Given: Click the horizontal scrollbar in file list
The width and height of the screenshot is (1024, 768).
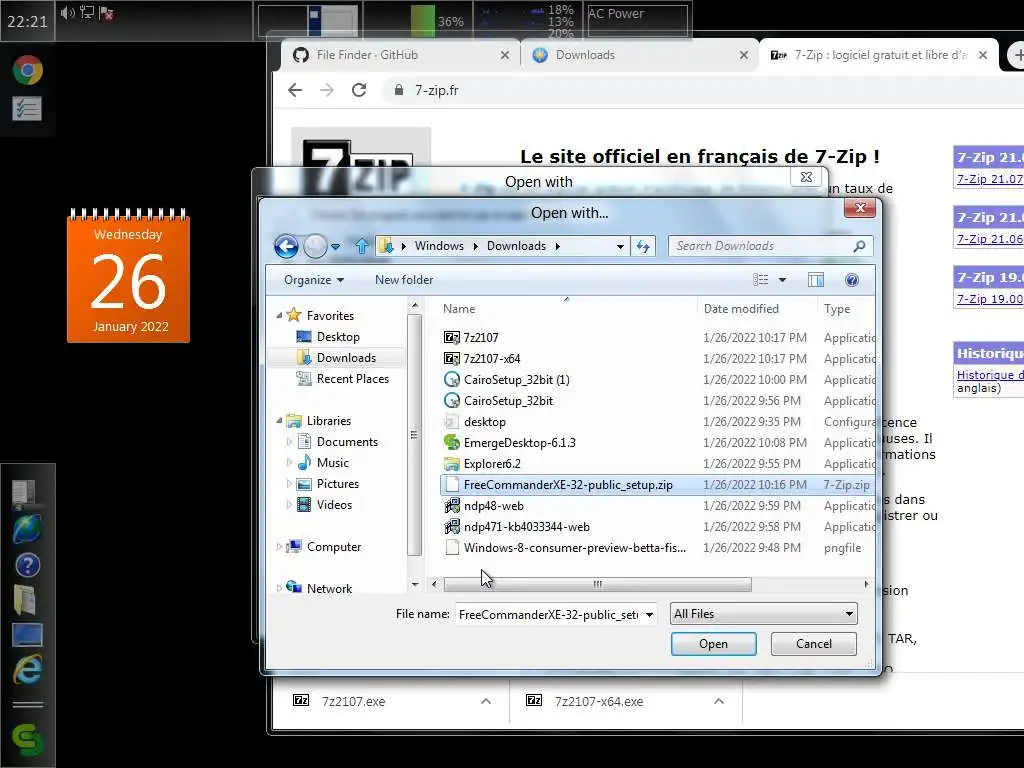Looking at the screenshot, I should [x=598, y=584].
